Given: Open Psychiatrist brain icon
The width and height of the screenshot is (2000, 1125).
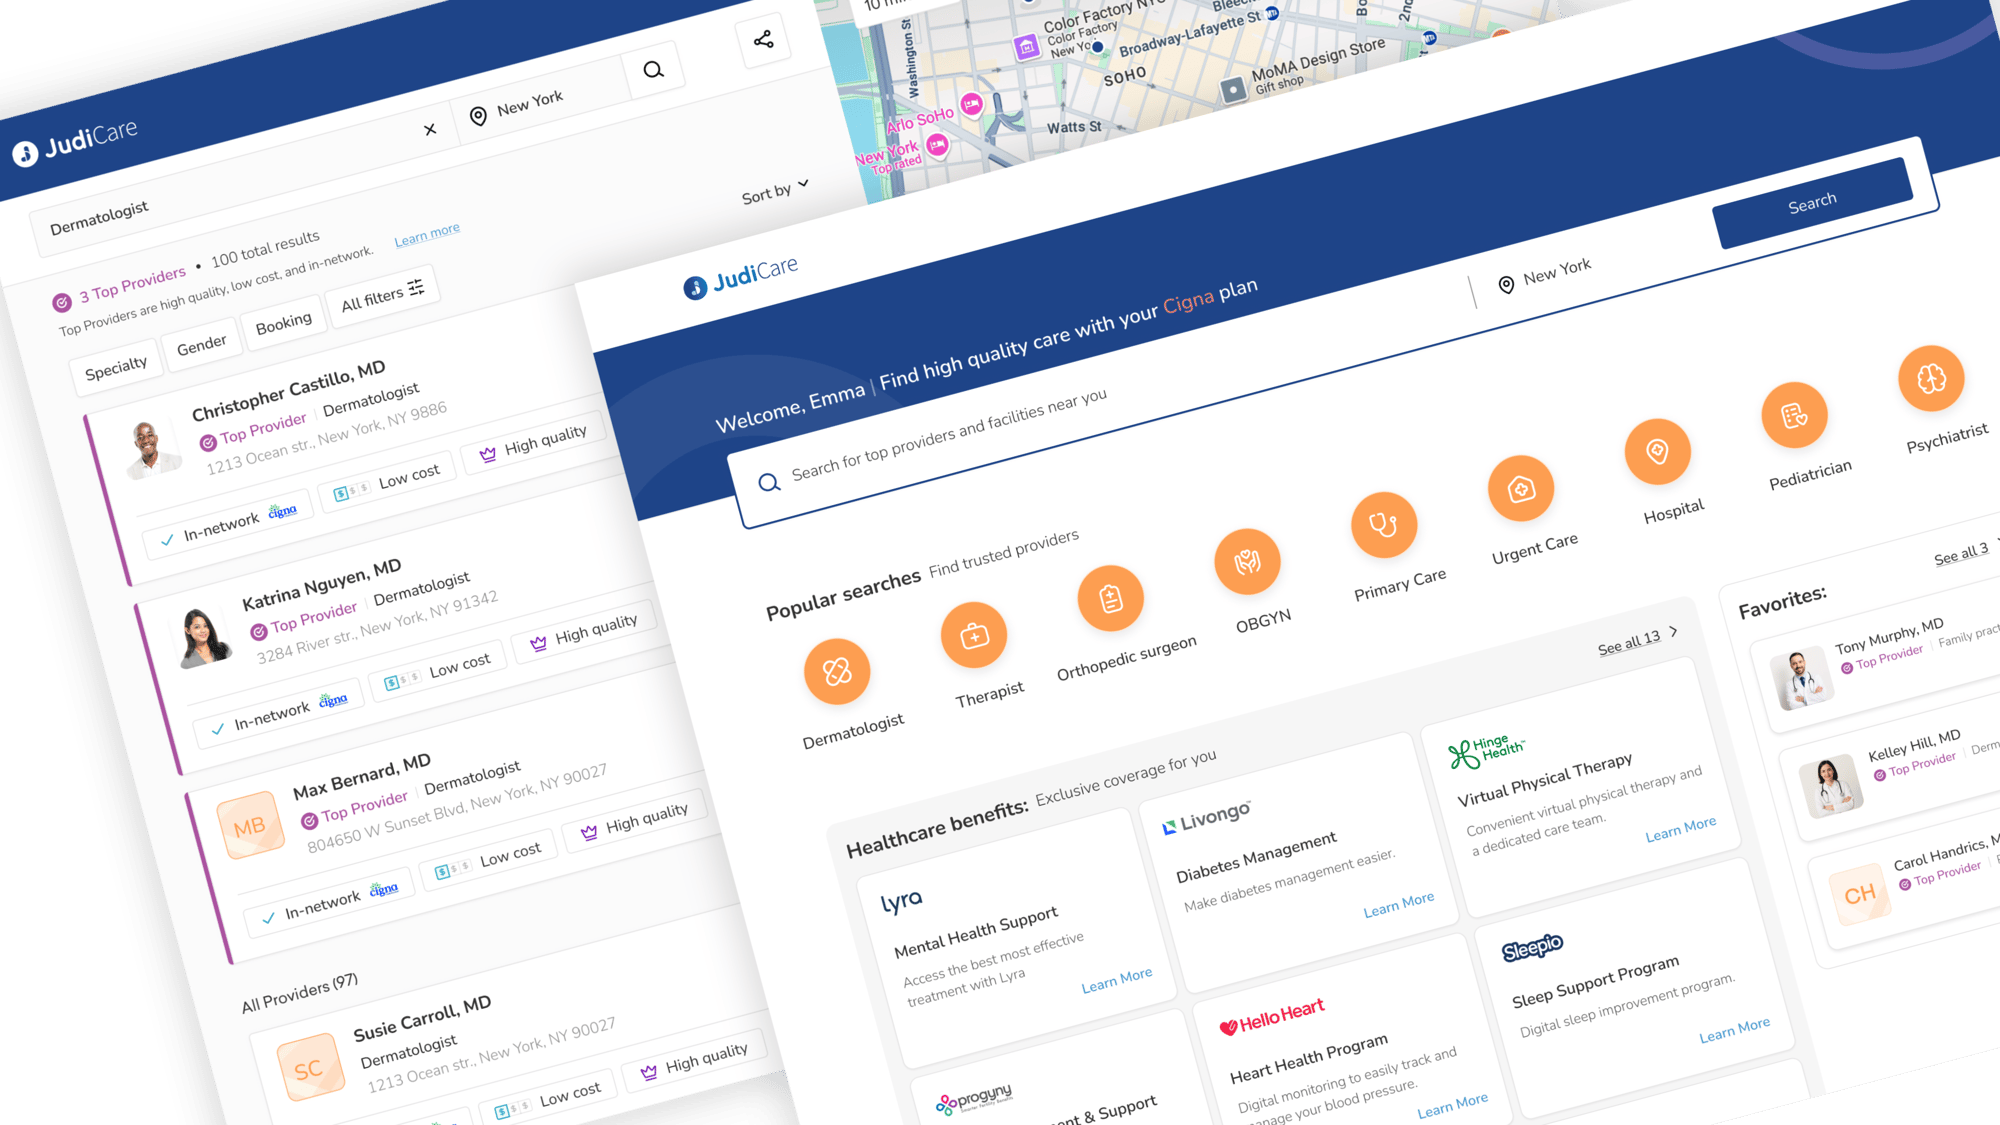Looking at the screenshot, I should [x=1931, y=378].
